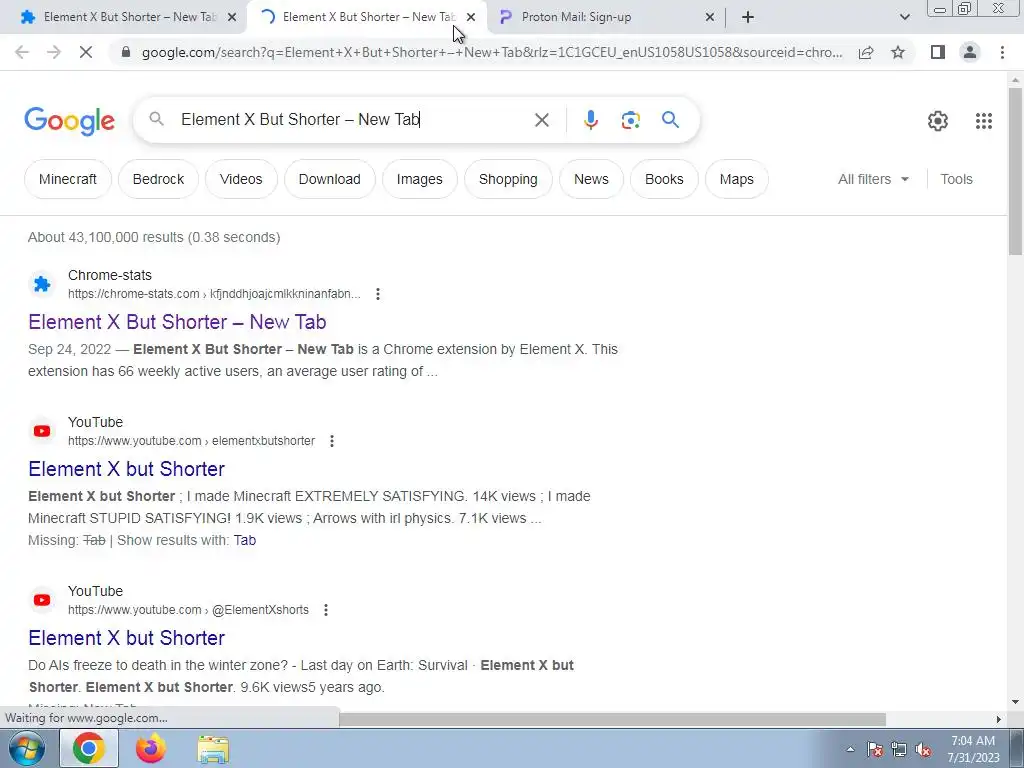Close the first Element X But Shorter tab
Image resolution: width=1024 pixels, height=768 pixels.
coord(232,17)
